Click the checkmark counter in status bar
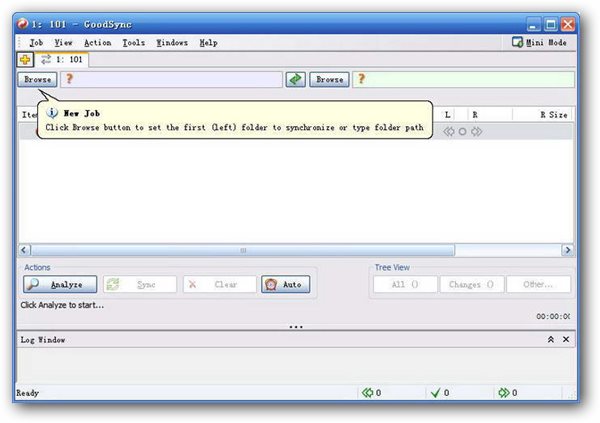Viewport: 600px width, 423px height. [x=440, y=393]
